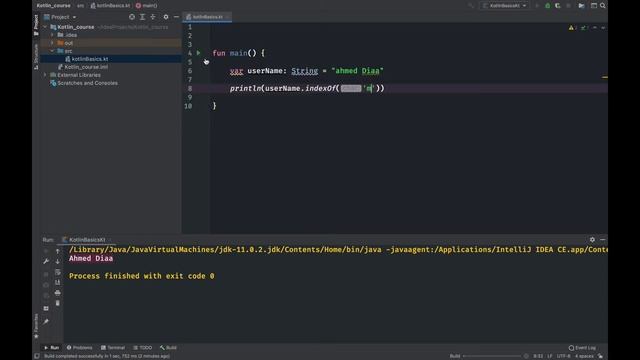Click green run gutter arrow beside main
The width and height of the screenshot is (640, 360).
tap(198, 53)
